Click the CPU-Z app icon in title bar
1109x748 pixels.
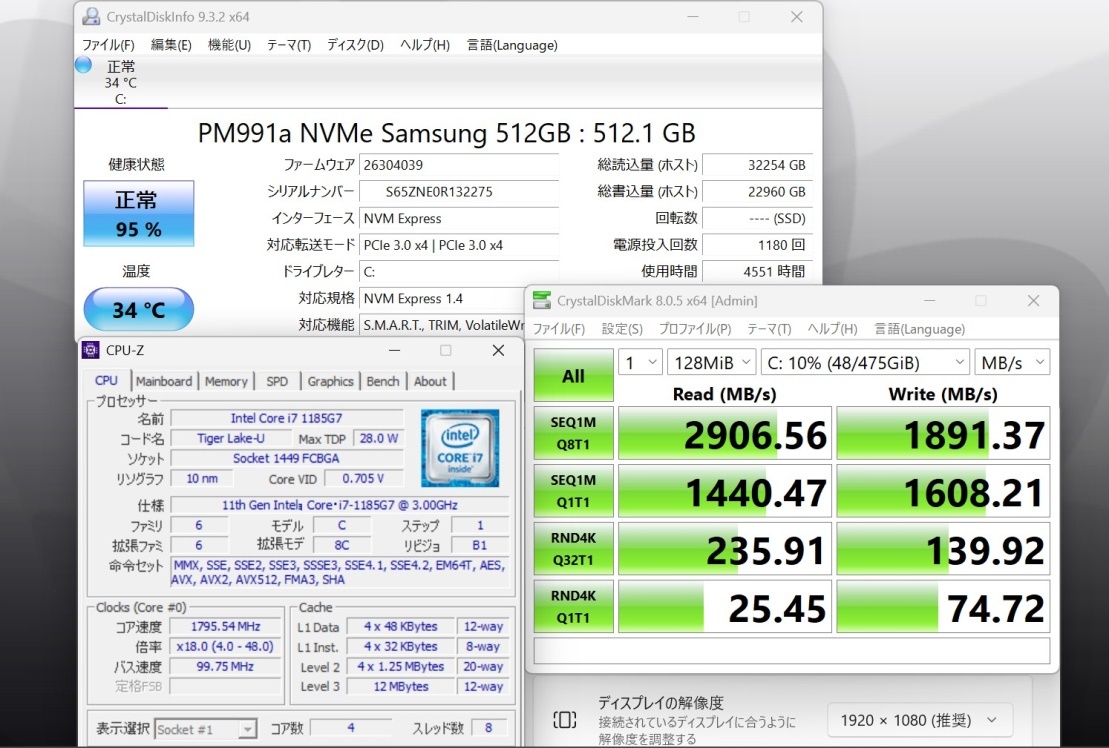pyautogui.click(x=91, y=350)
